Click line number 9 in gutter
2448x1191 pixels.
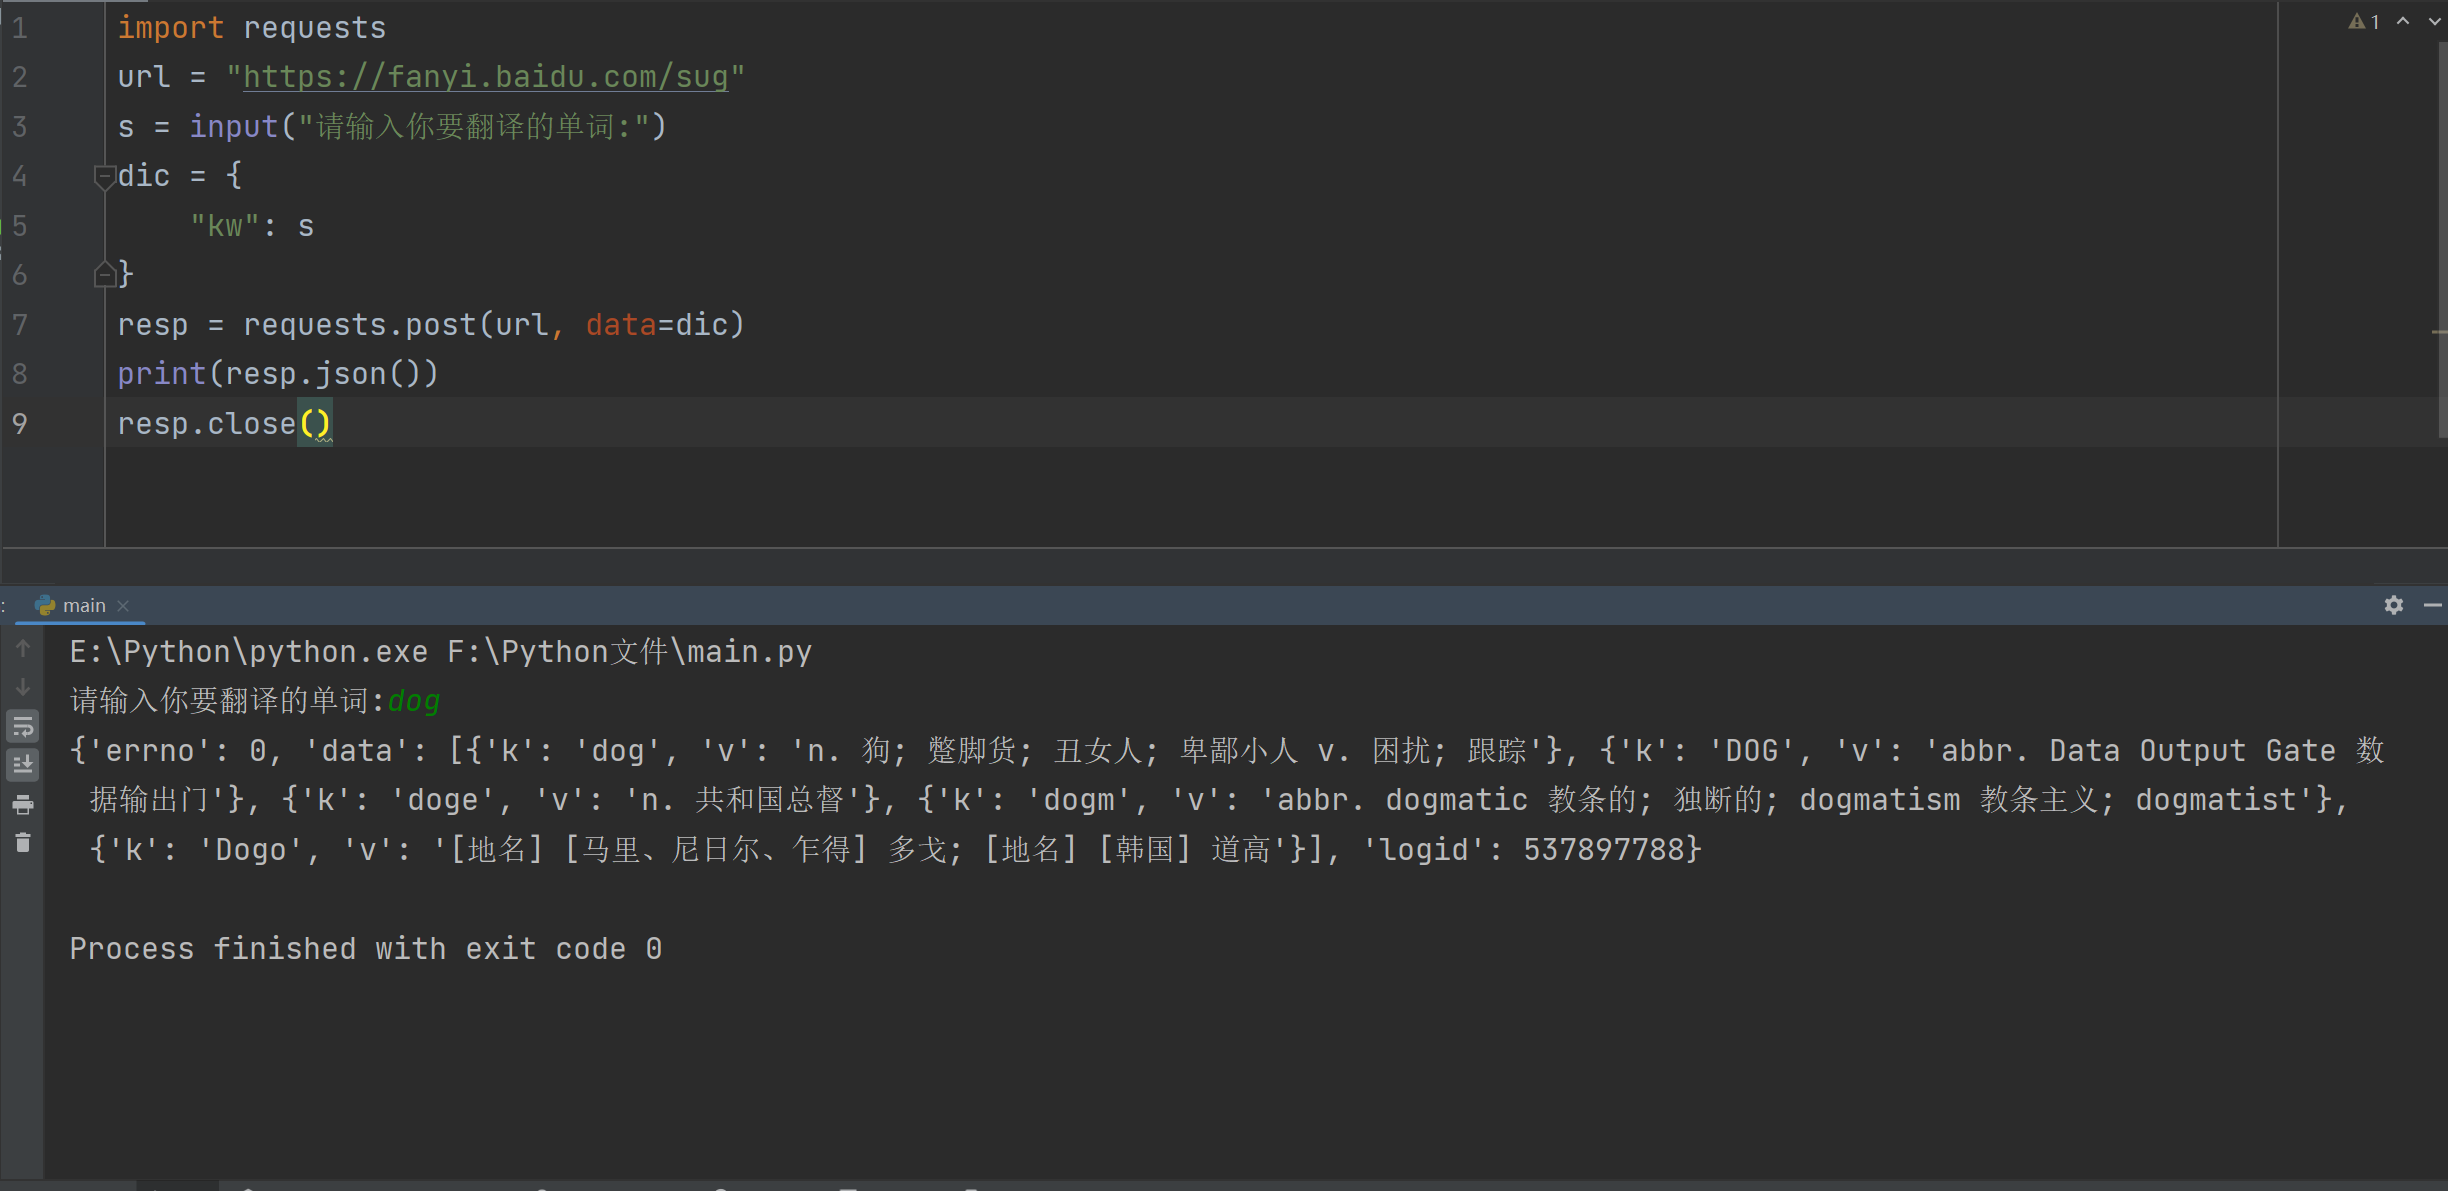click(20, 424)
